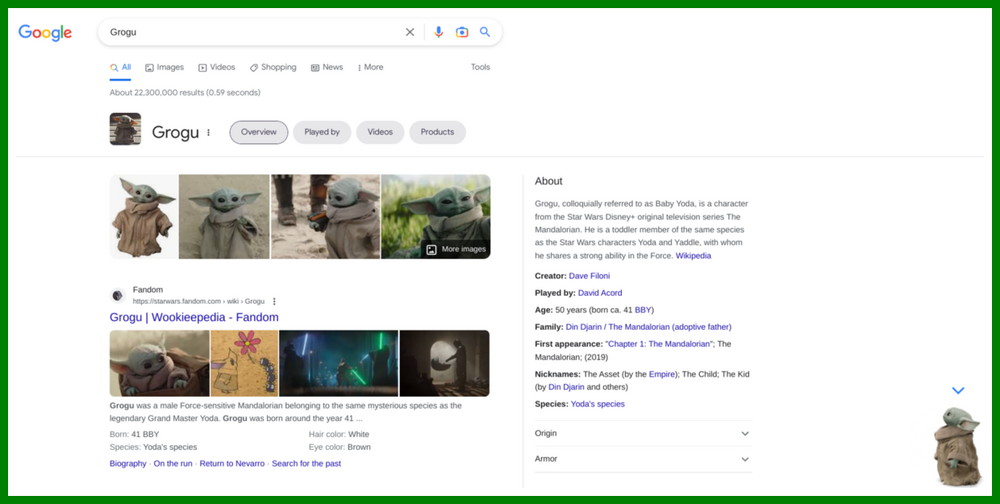Open Din Djarin / The Mandalorian family link

(x=649, y=327)
